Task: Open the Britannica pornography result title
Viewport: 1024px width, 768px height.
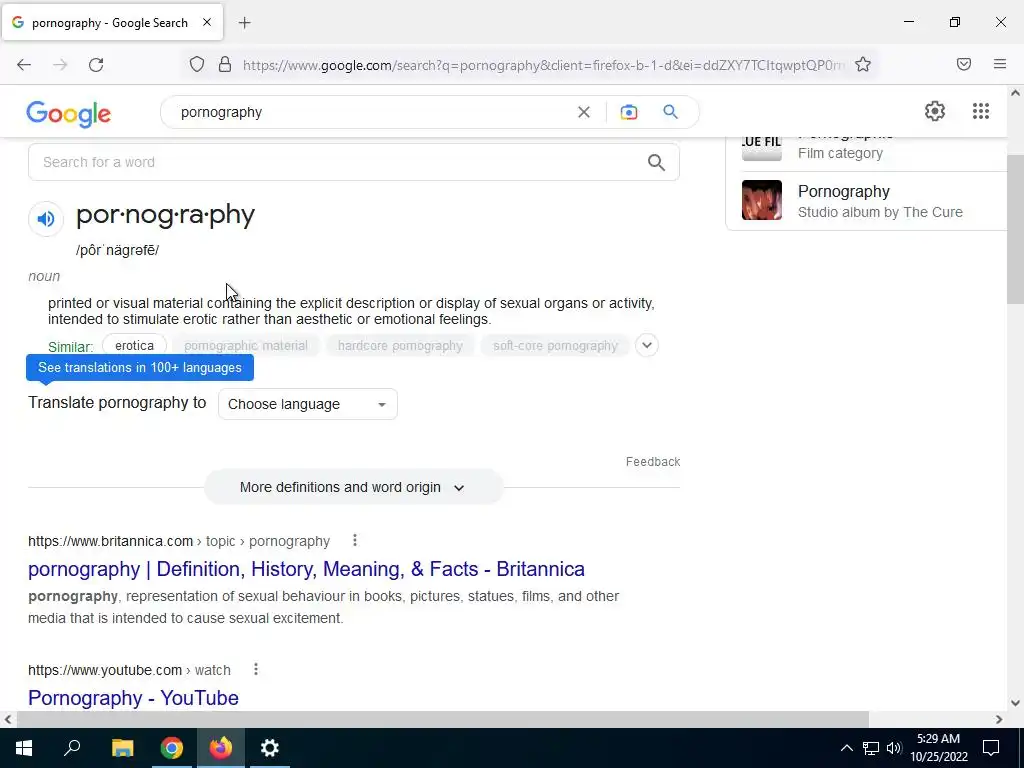Action: pos(306,569)
